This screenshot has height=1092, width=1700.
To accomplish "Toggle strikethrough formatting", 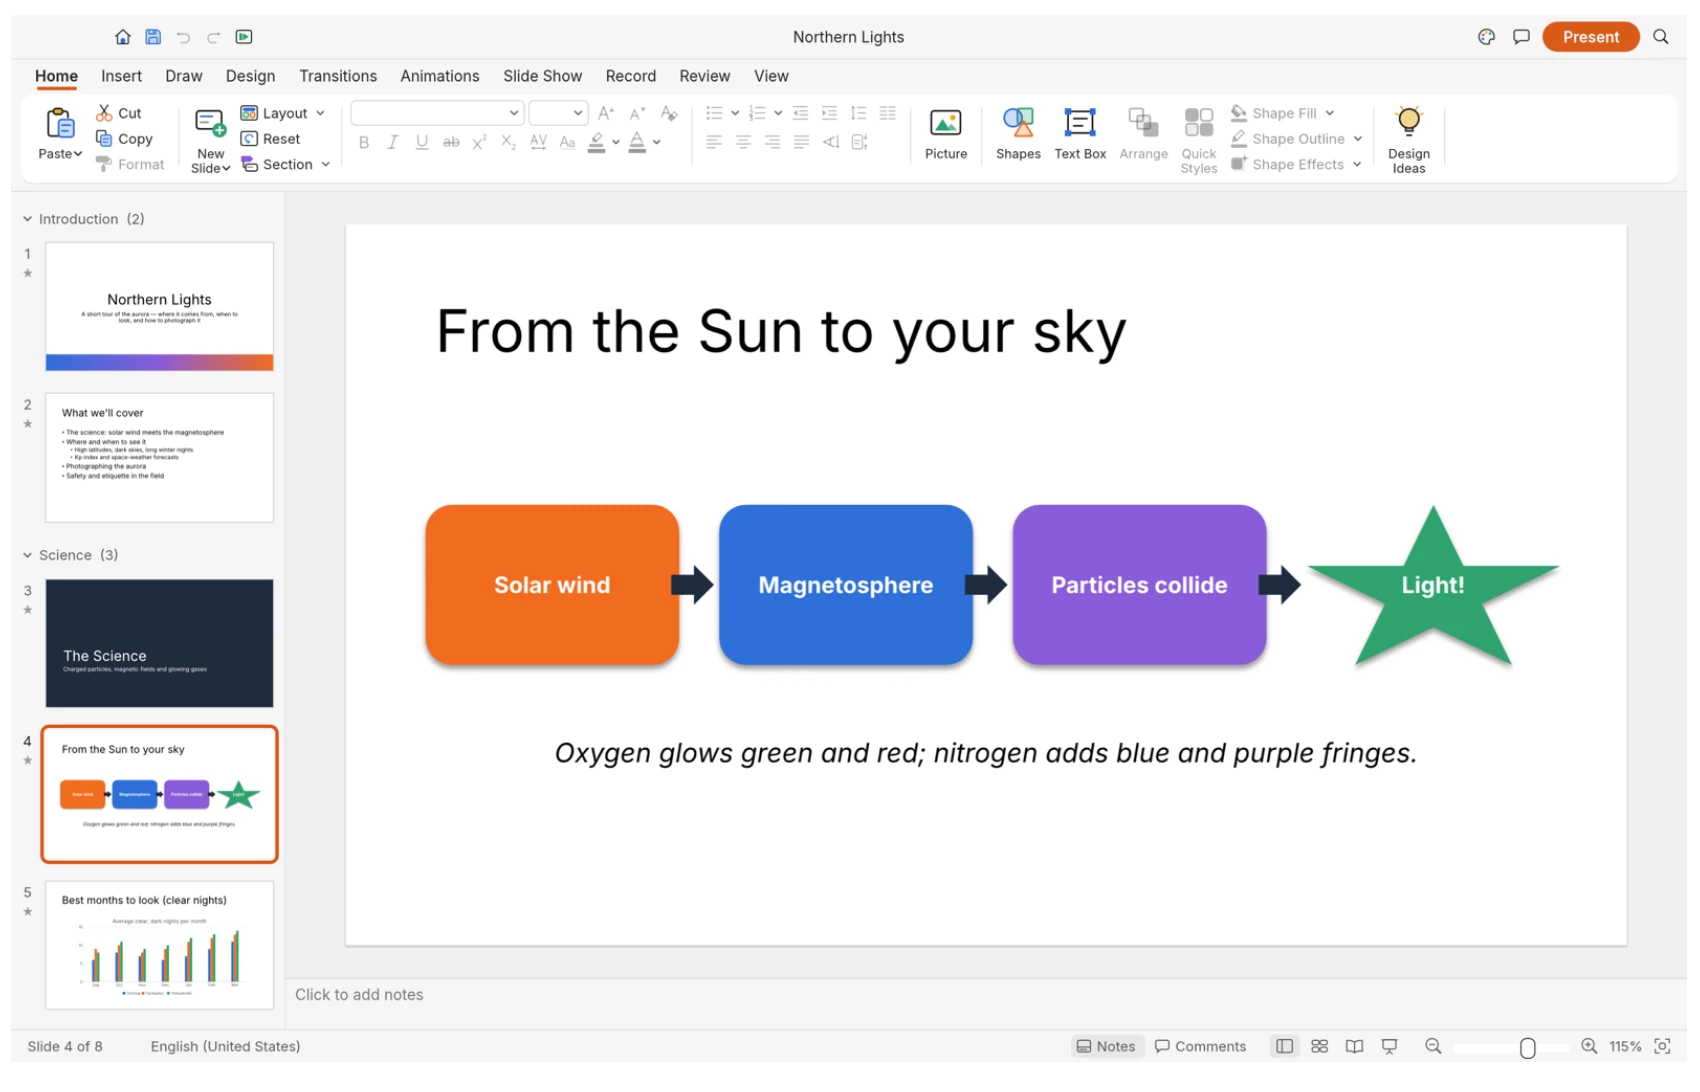I will tap(451, 142).
